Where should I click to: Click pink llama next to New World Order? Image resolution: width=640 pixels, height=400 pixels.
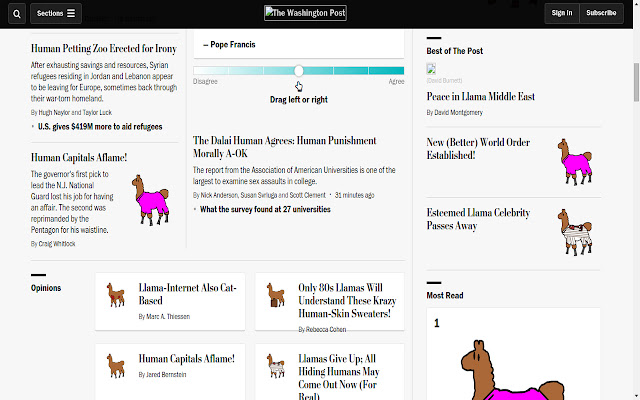(x=575, y=162)
